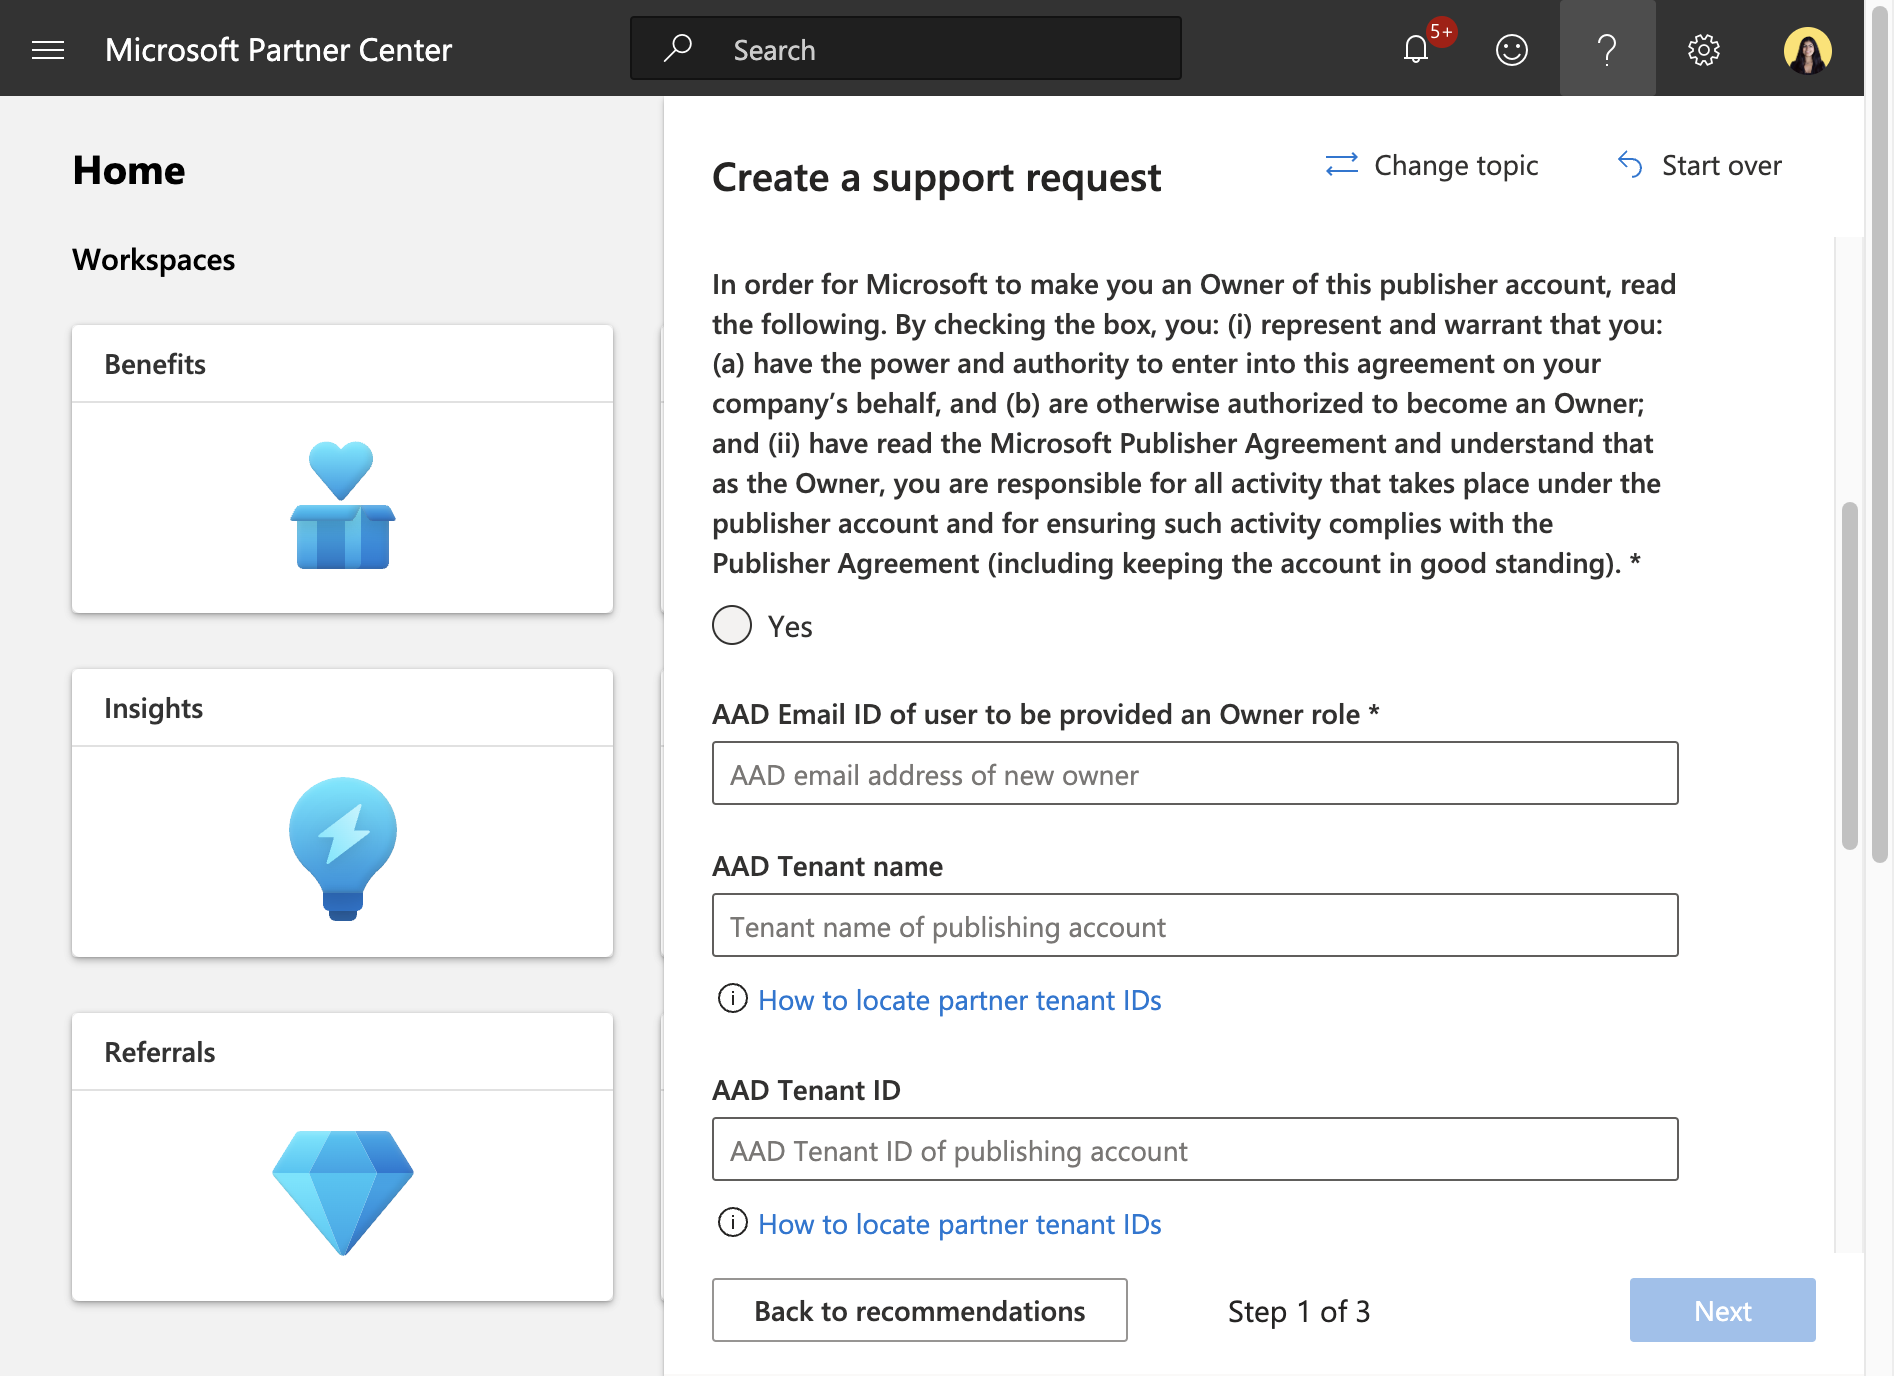Click Start over
Image resolution: width=1894 pixels, height=1376 pixels.
pos(1699,165)
